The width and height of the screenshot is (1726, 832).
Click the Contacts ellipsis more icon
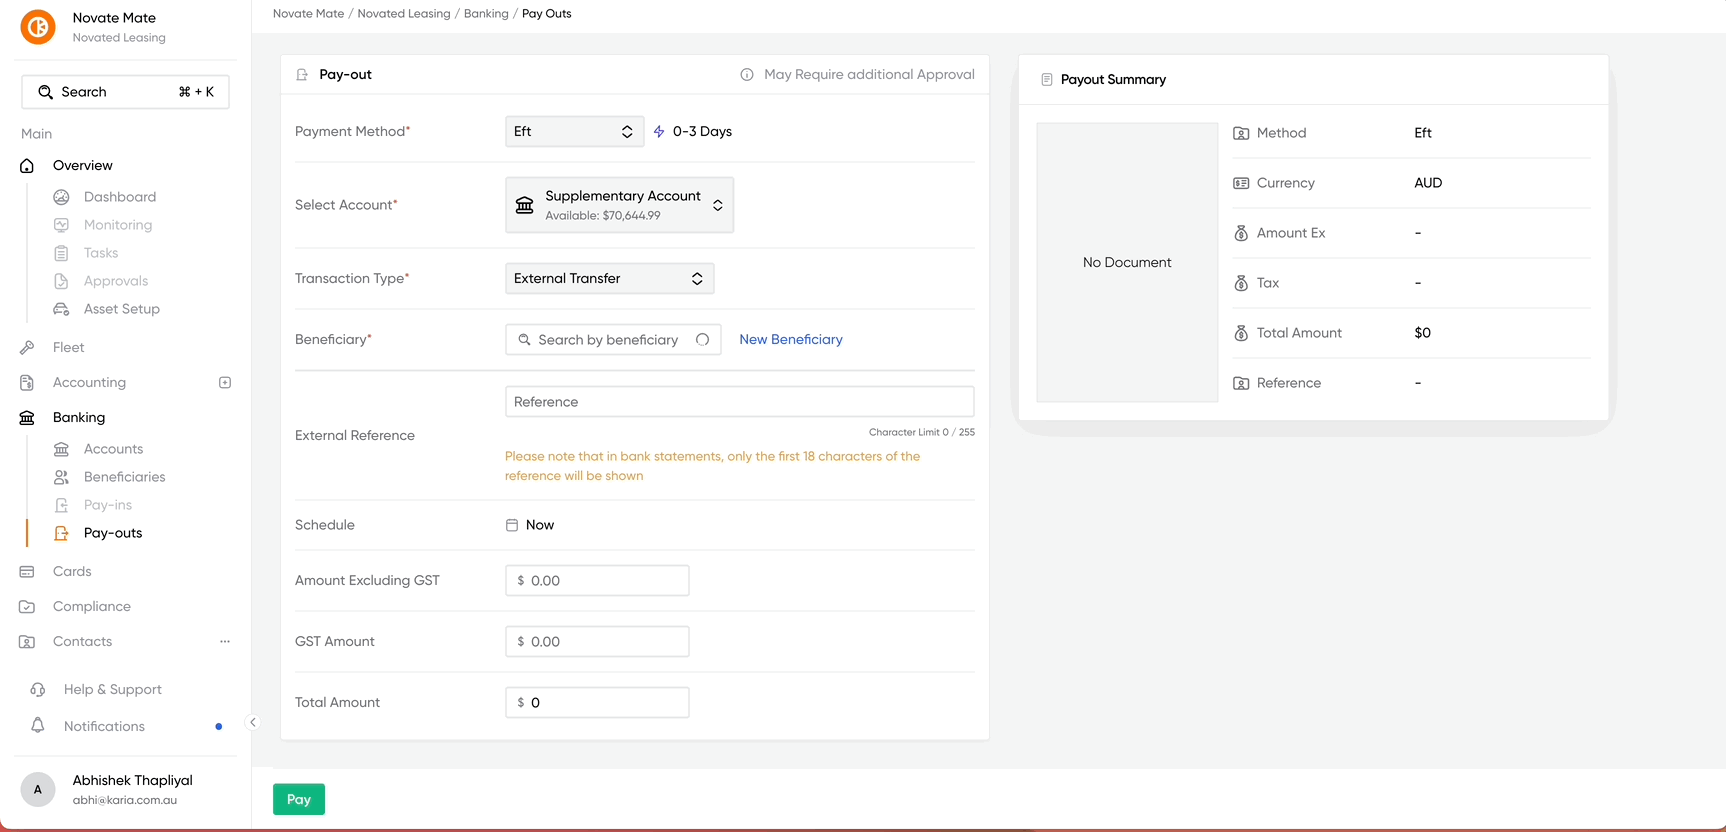click(x=225, y=642)
